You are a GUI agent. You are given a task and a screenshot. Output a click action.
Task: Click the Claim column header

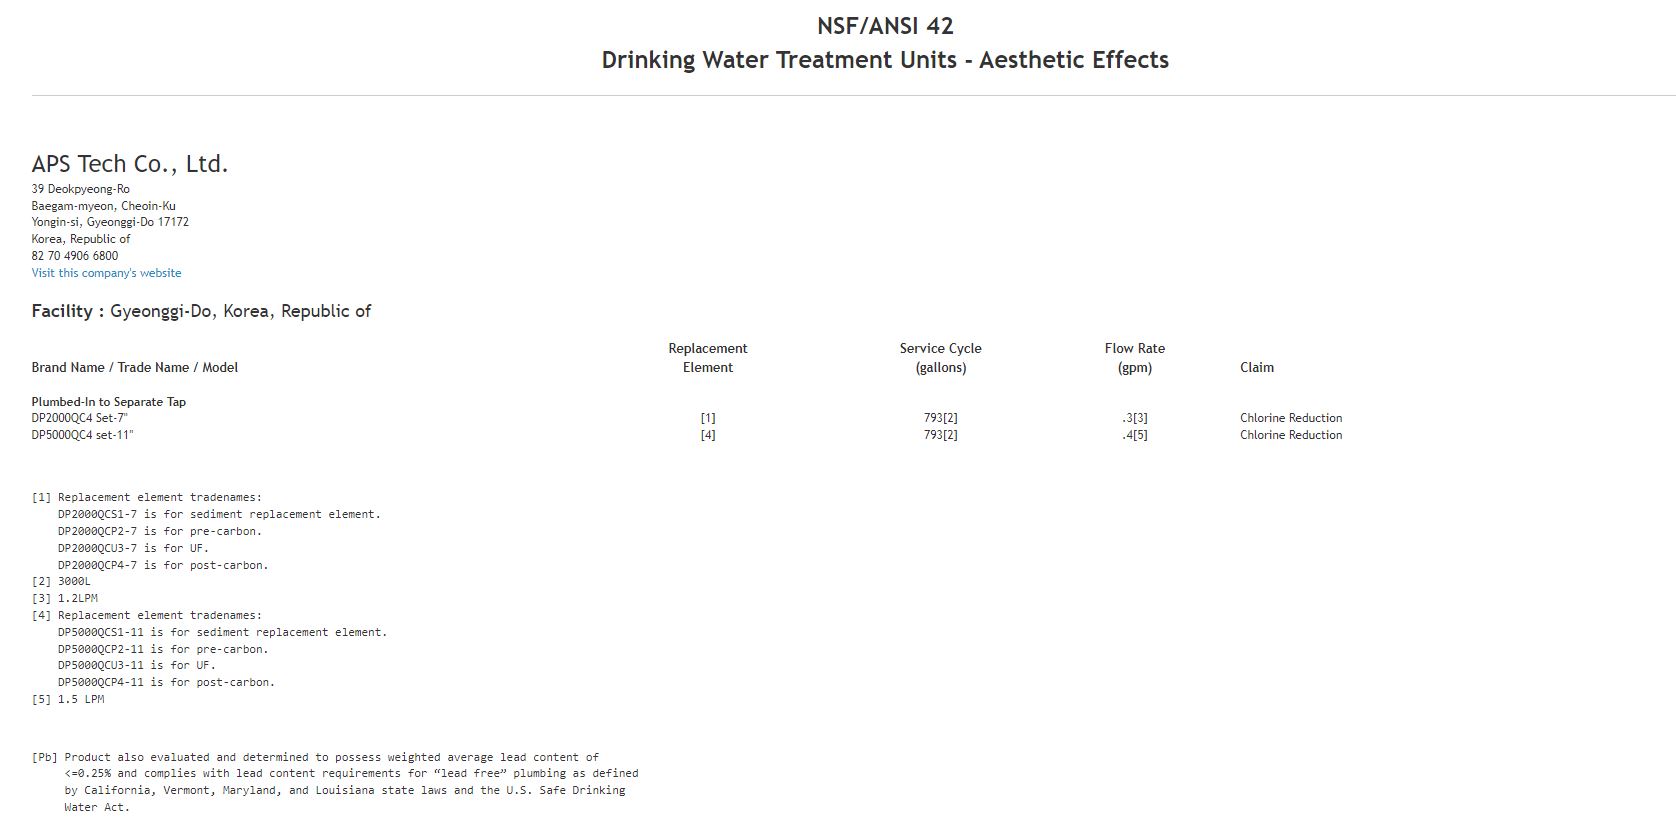point(1257,367)
